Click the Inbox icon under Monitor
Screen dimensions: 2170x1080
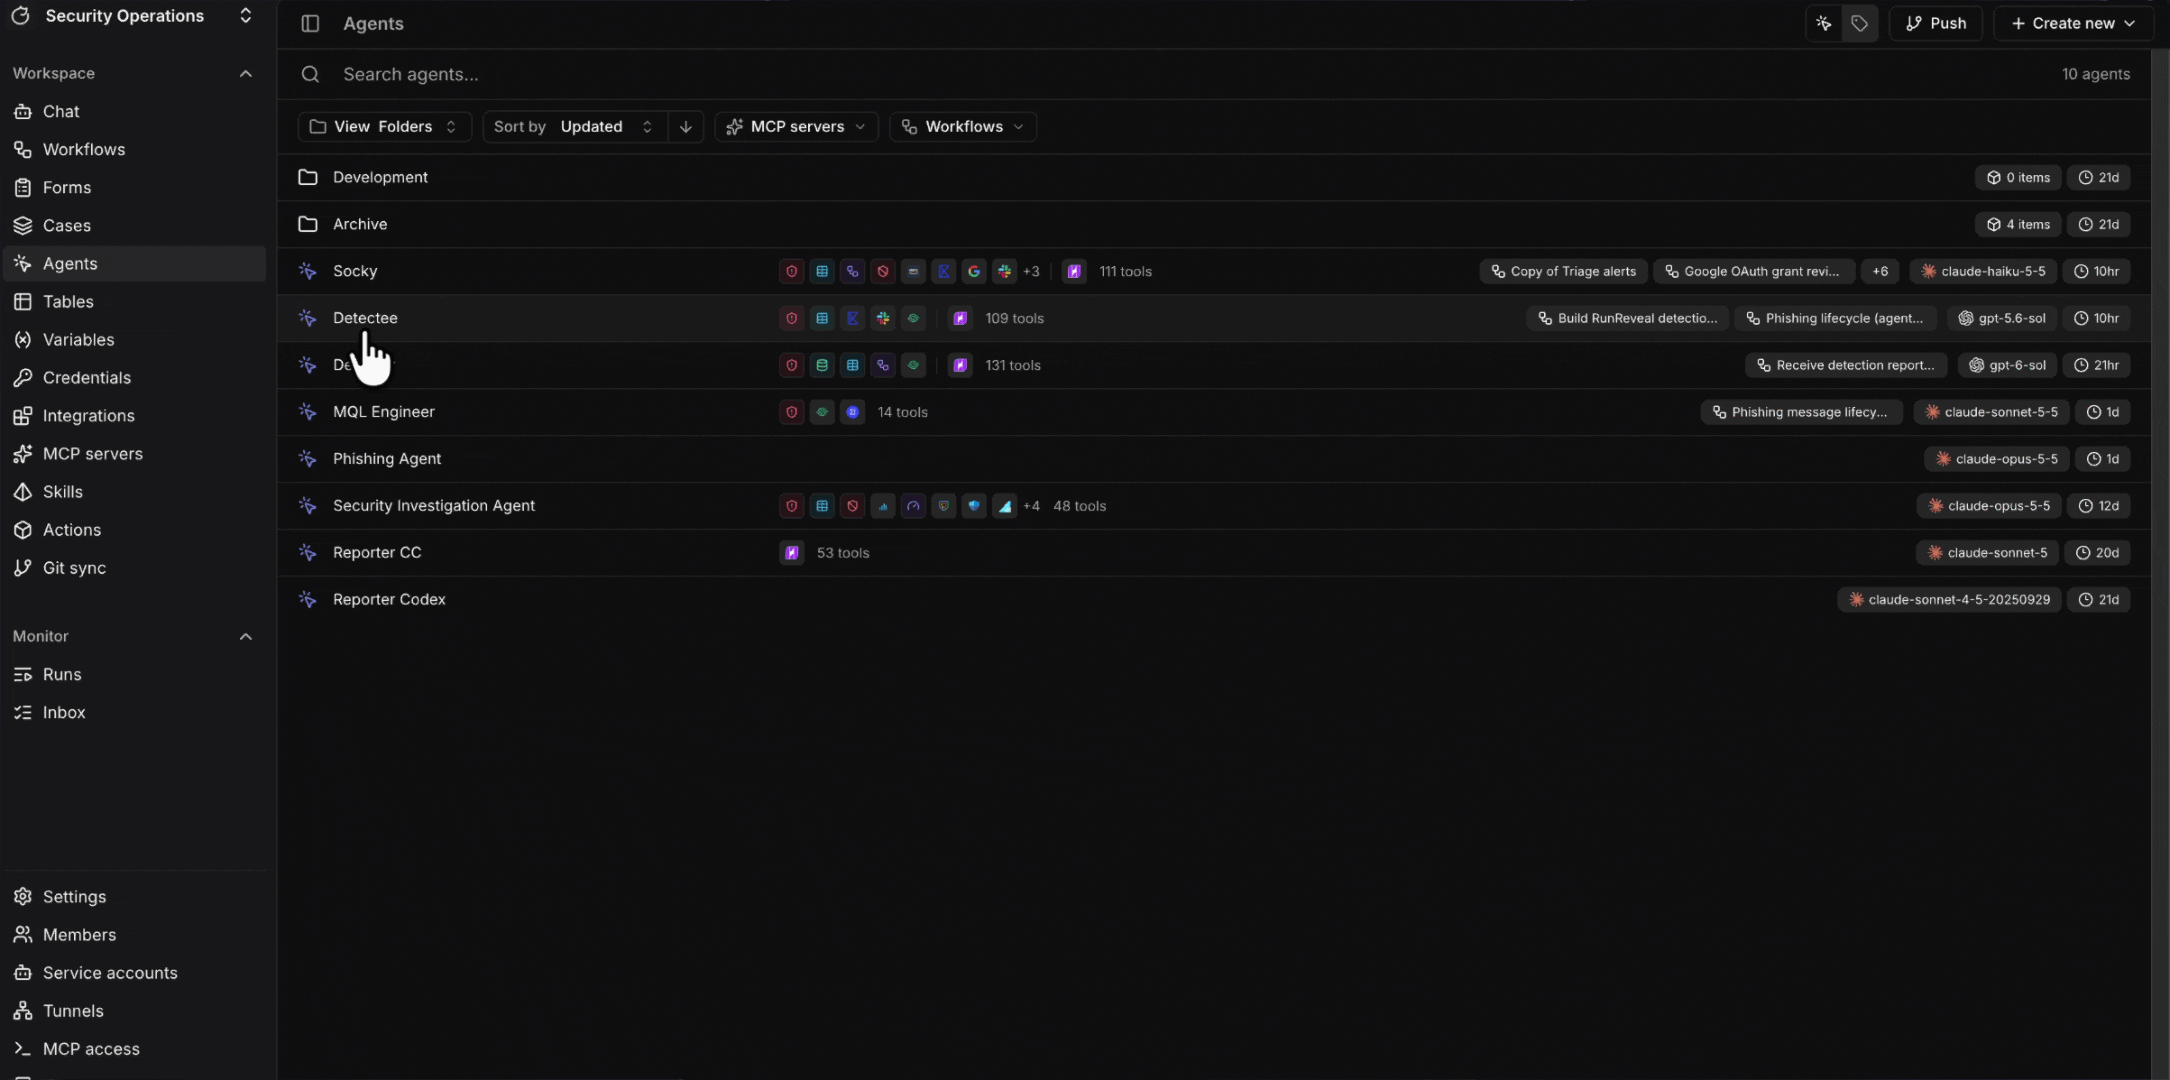click(x=22, y=713)
